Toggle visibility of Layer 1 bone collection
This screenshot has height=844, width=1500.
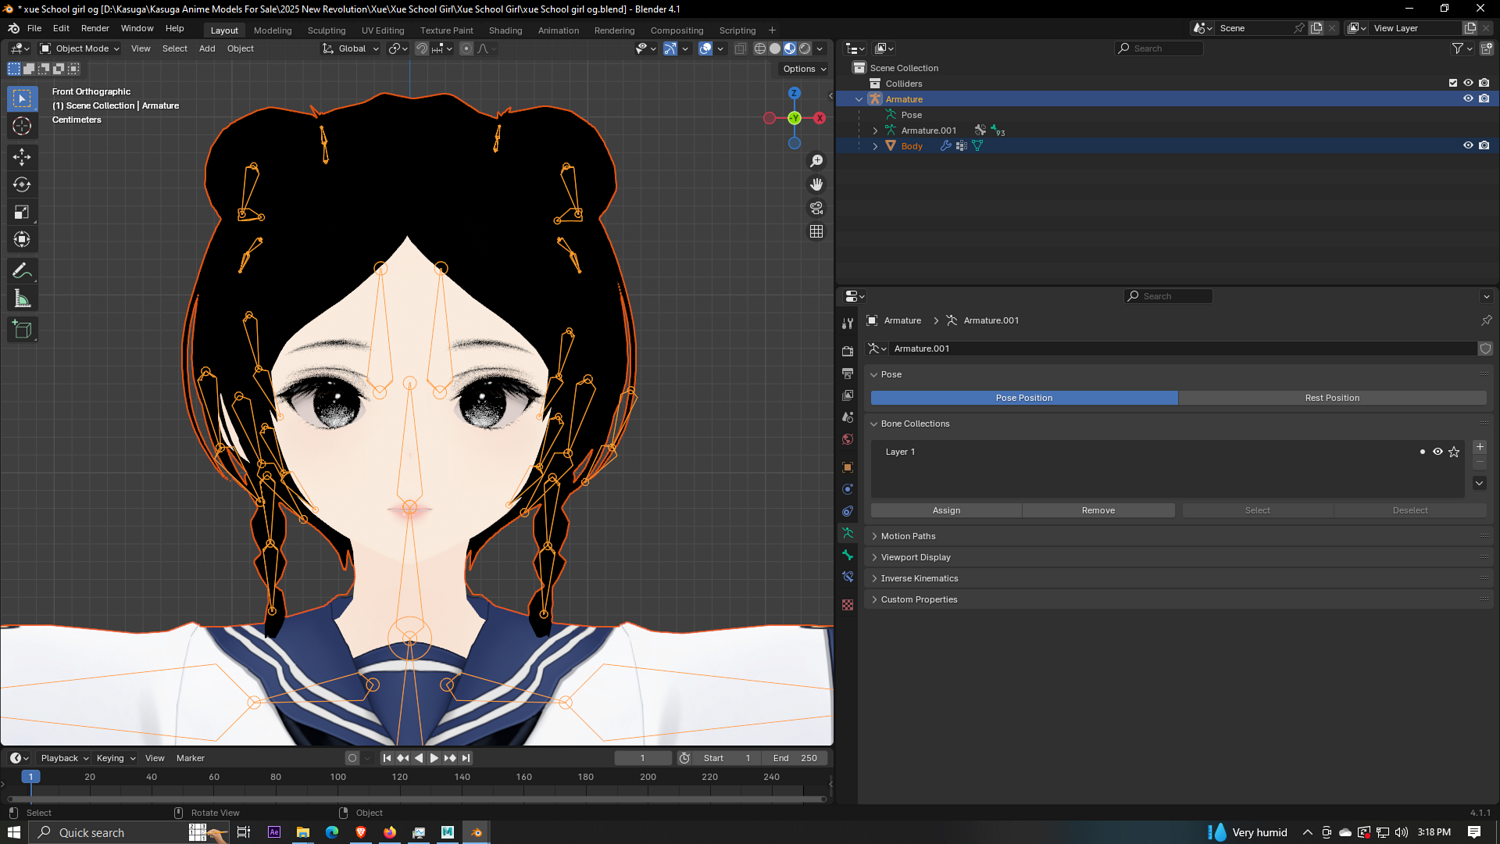click(x=1437, y=452)
